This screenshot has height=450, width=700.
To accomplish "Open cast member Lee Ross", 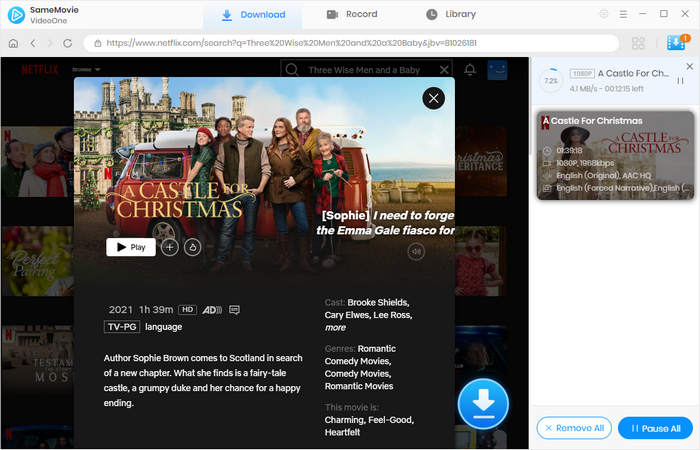I will point(393,315).
